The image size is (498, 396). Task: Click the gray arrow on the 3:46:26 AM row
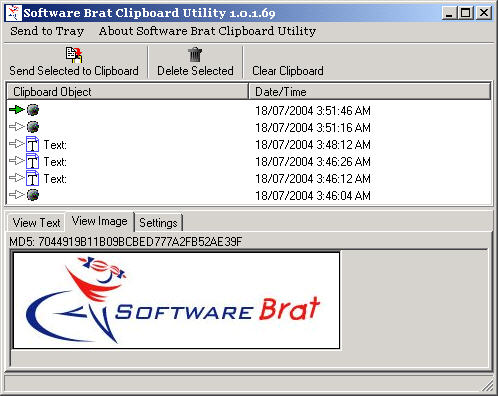17,161
